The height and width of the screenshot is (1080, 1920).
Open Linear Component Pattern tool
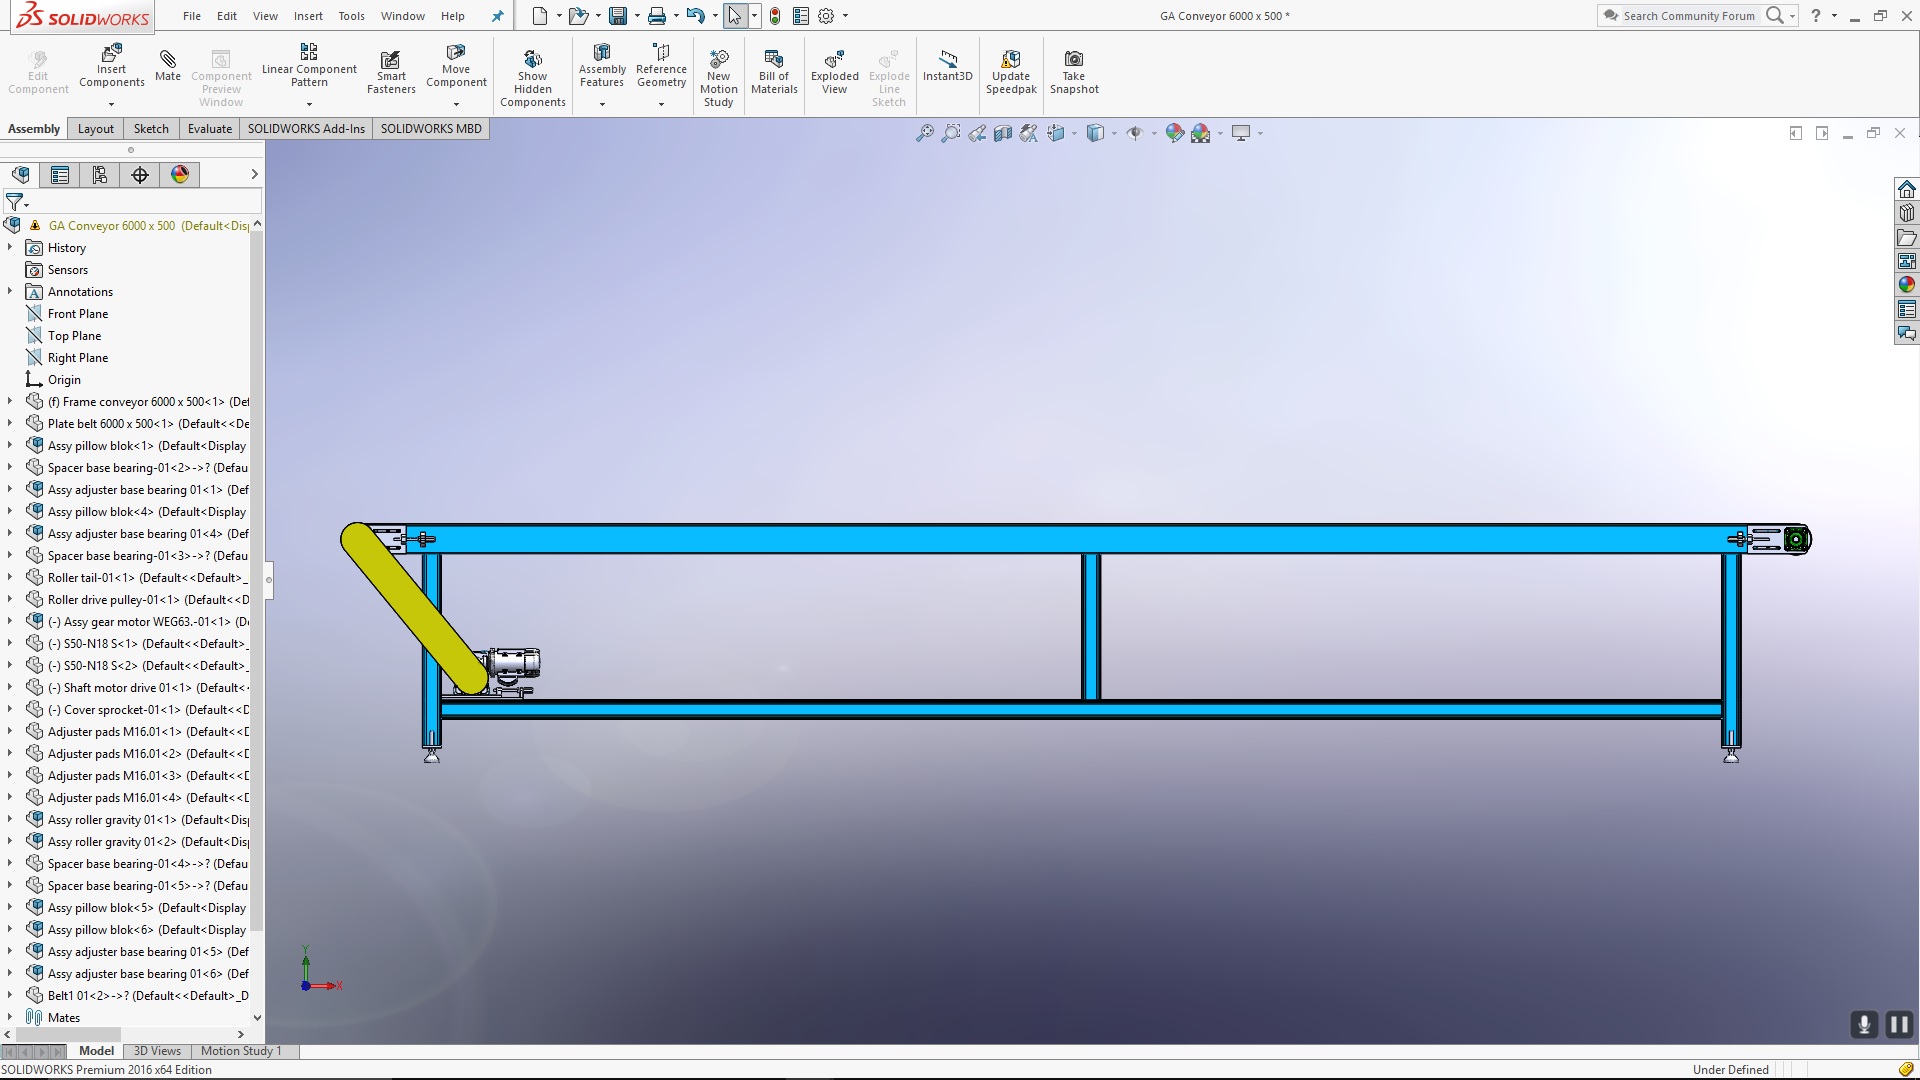click(309, 66)
